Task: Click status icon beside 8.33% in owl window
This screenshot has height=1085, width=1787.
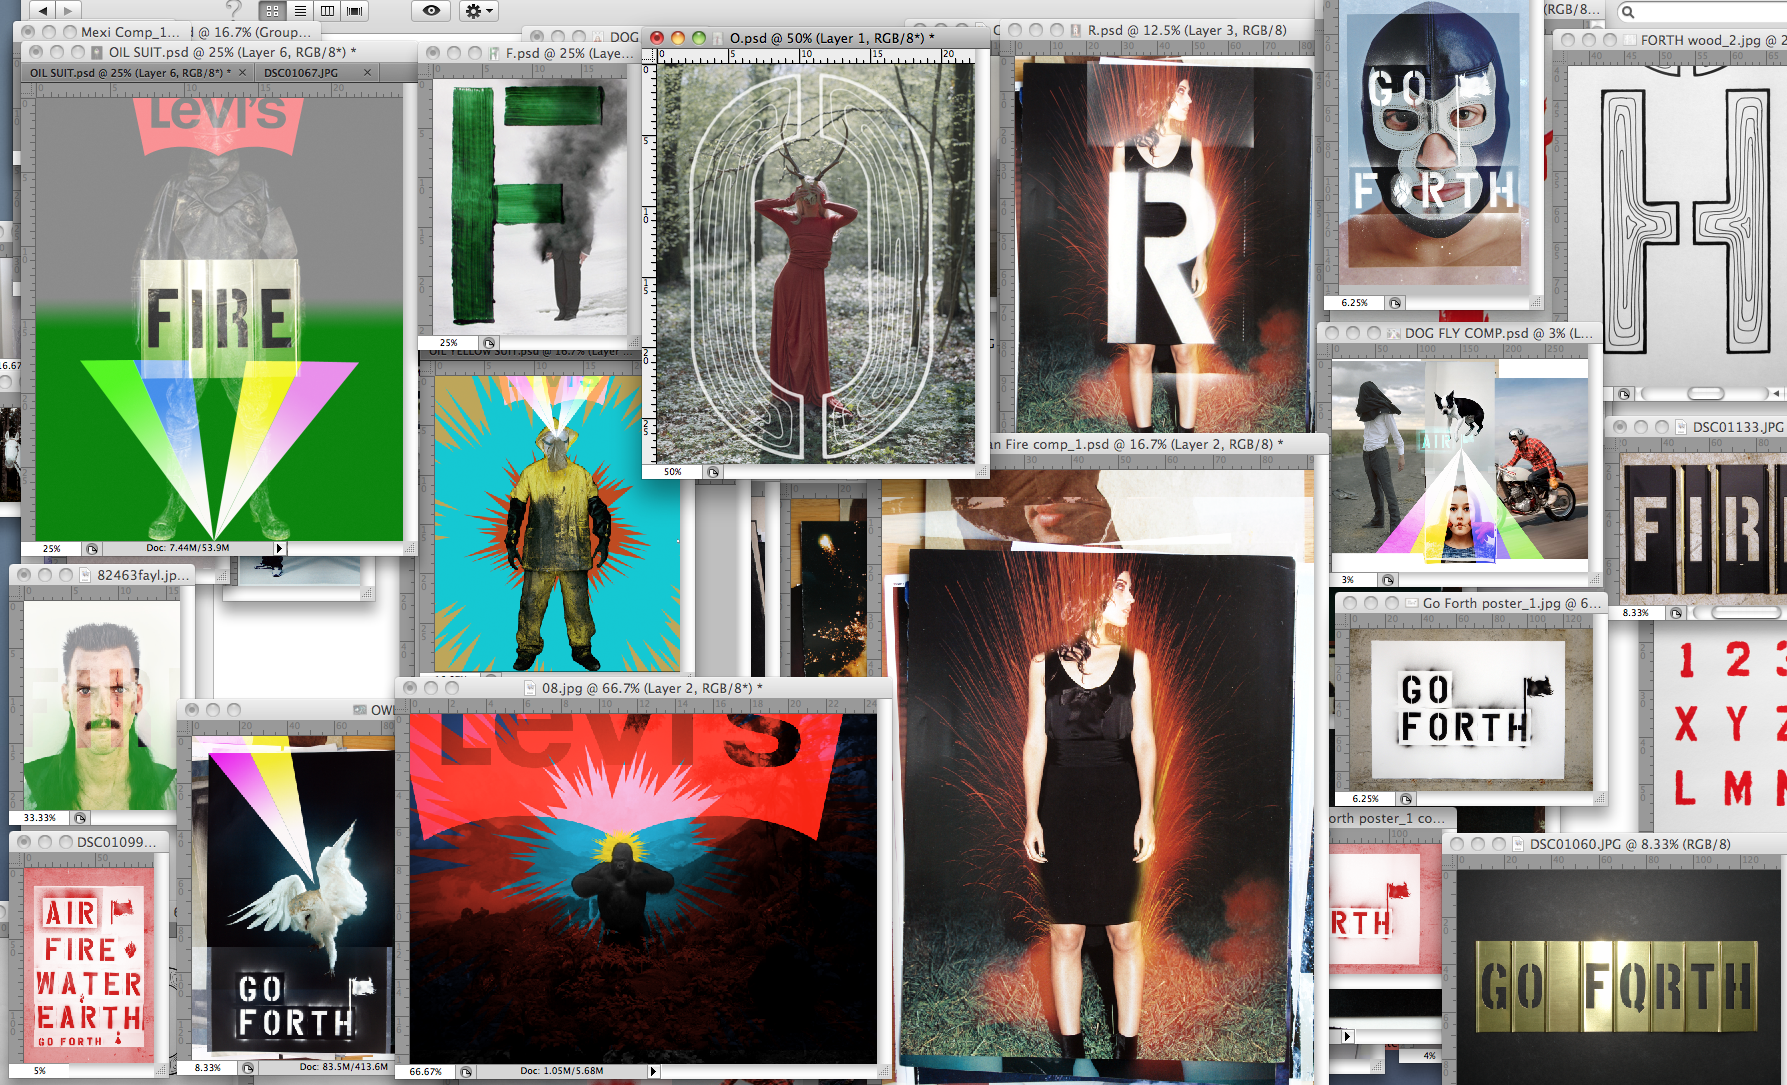Action: coord(248,1068)
